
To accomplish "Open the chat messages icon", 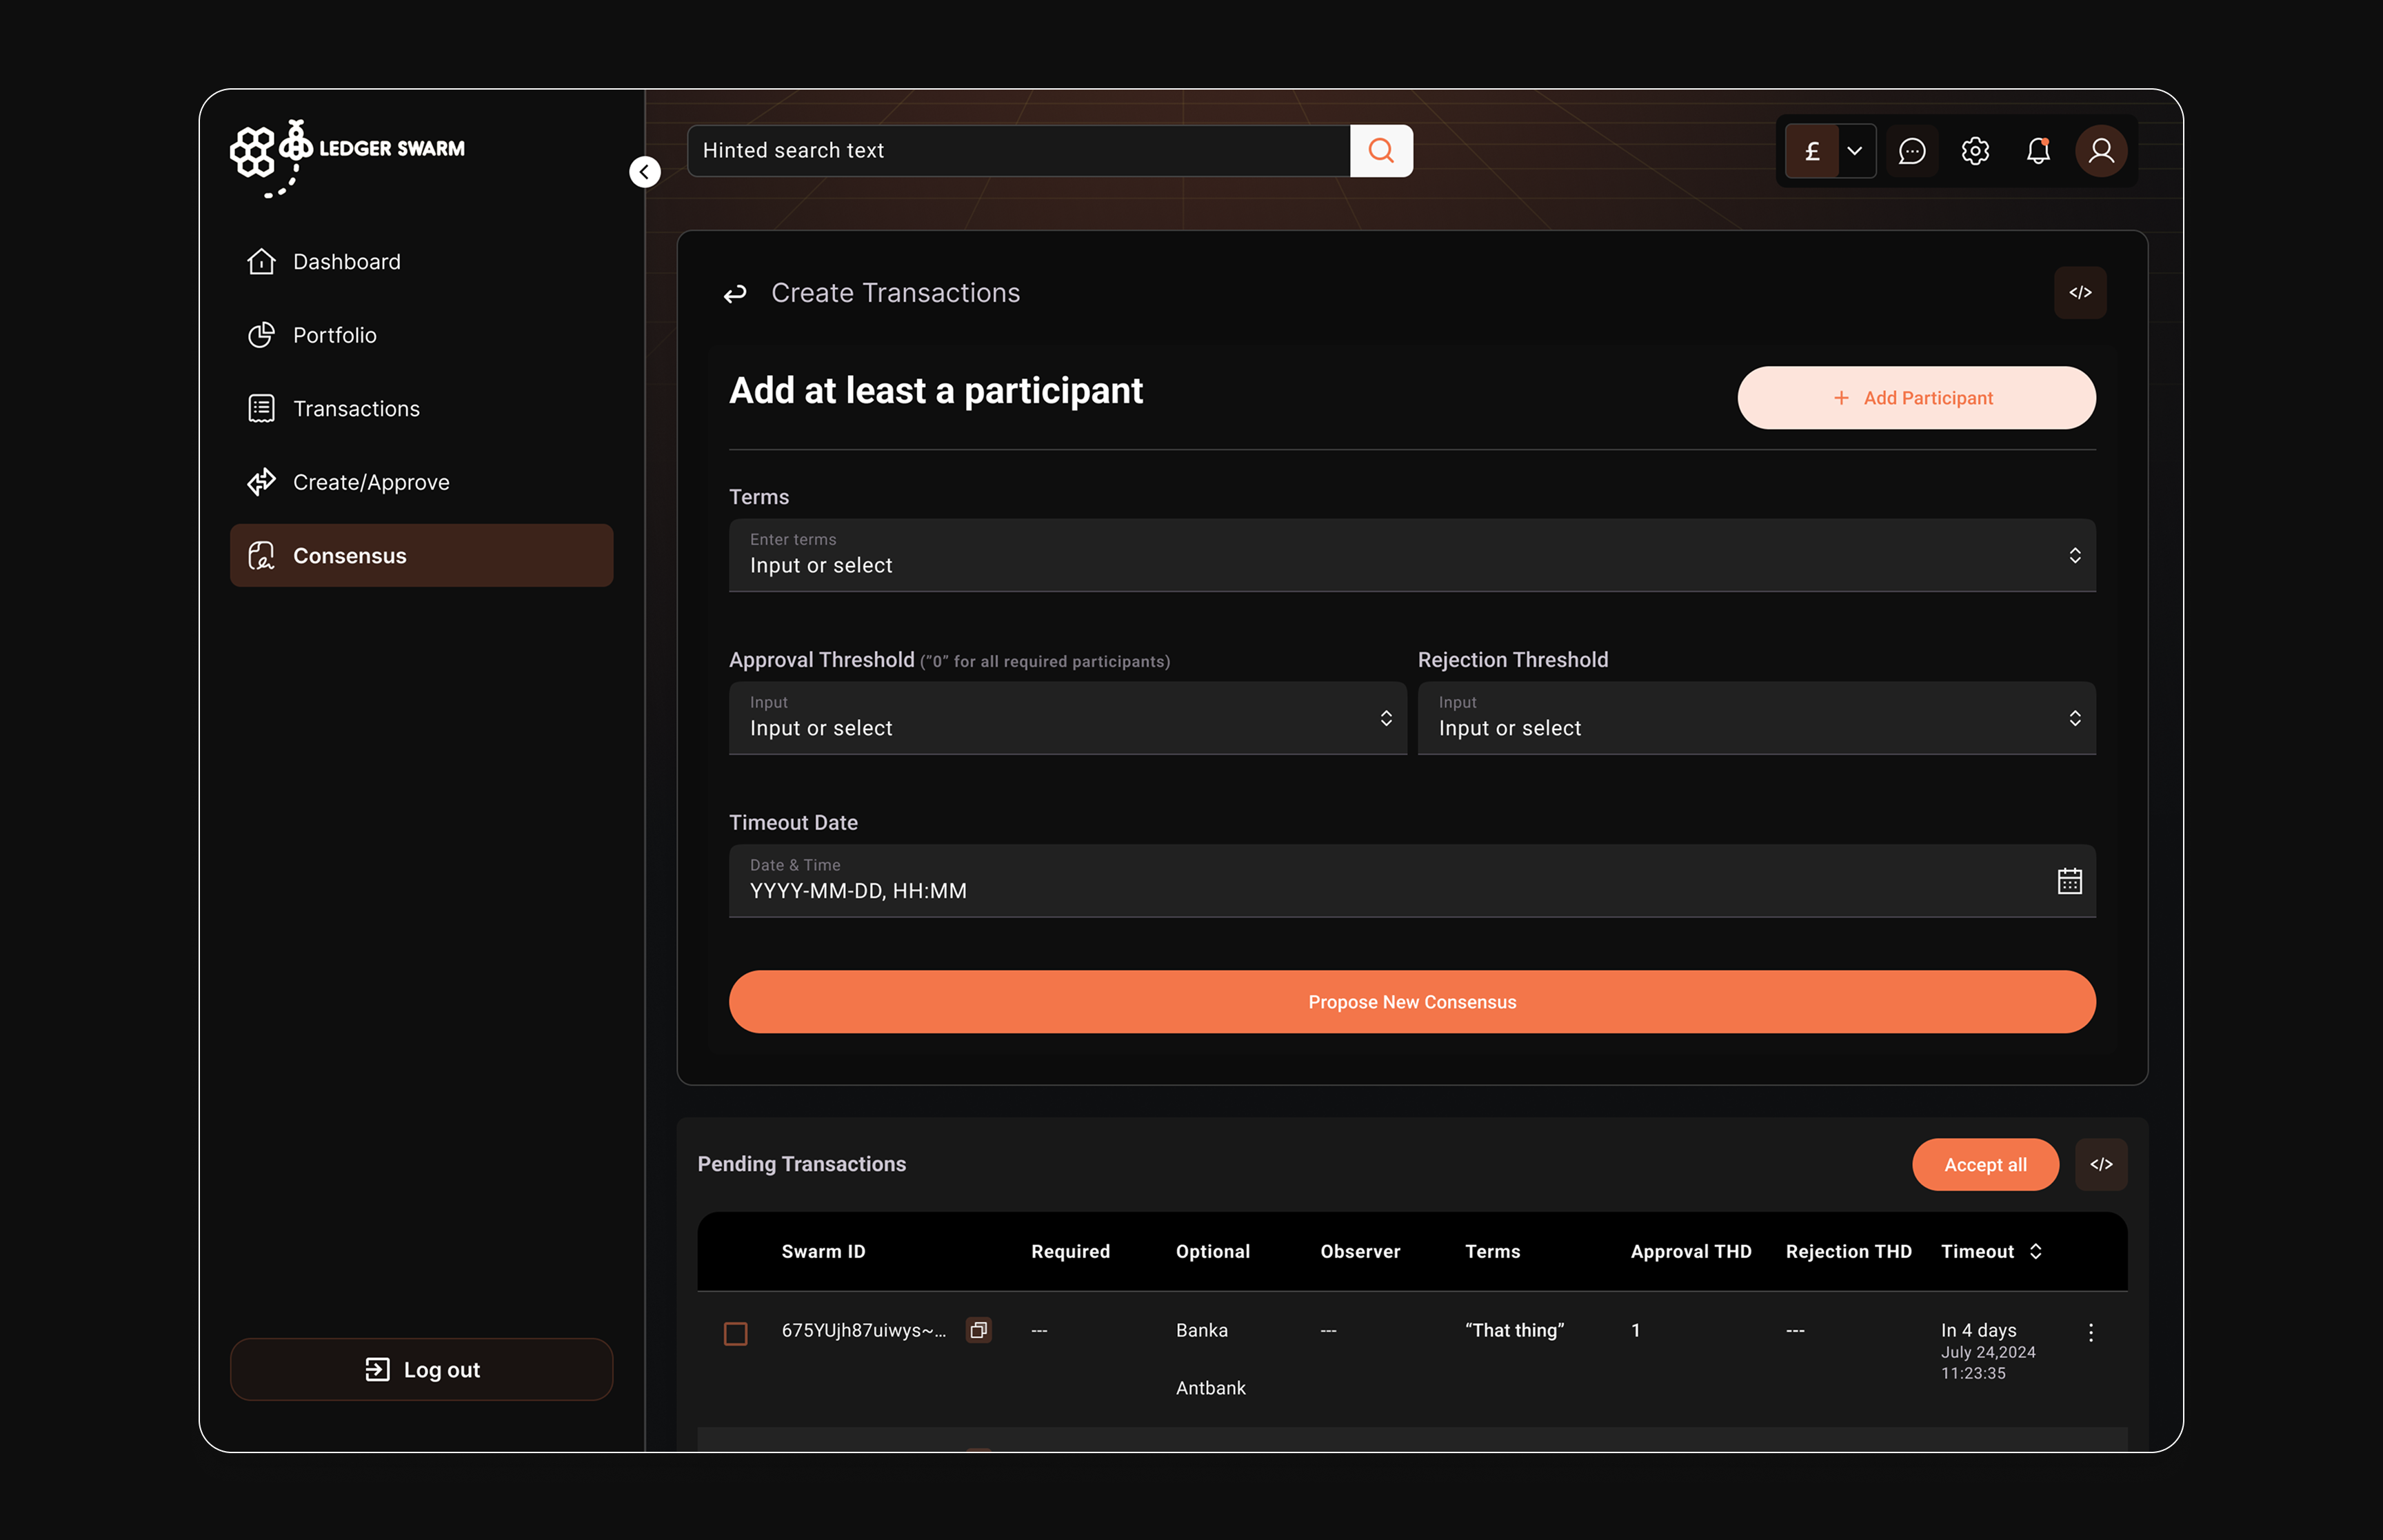I will (1912, 151).
